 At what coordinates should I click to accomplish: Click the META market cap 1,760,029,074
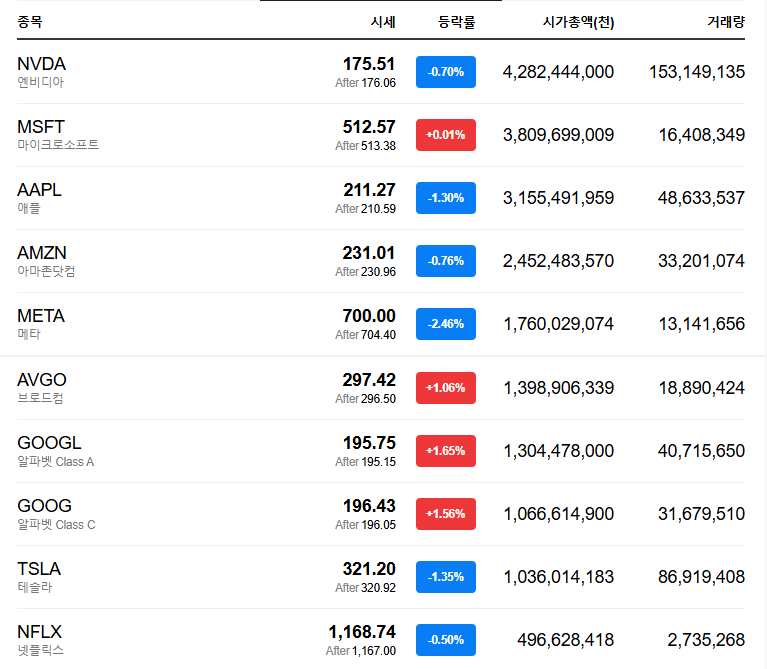(559, 325)
